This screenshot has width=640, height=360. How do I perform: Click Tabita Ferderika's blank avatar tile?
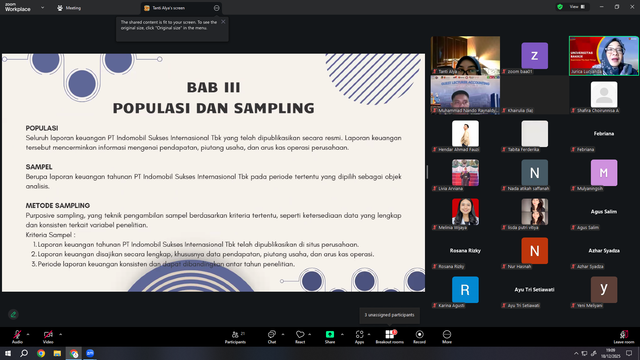[535, 133]
